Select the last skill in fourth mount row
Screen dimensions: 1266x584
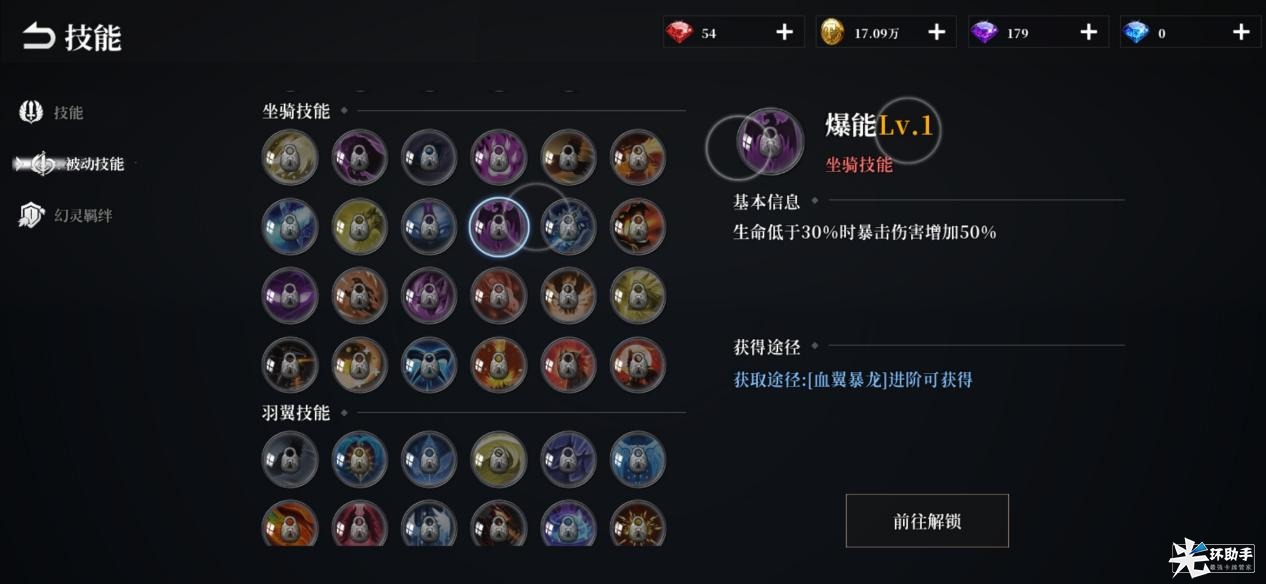click(638, 365)
